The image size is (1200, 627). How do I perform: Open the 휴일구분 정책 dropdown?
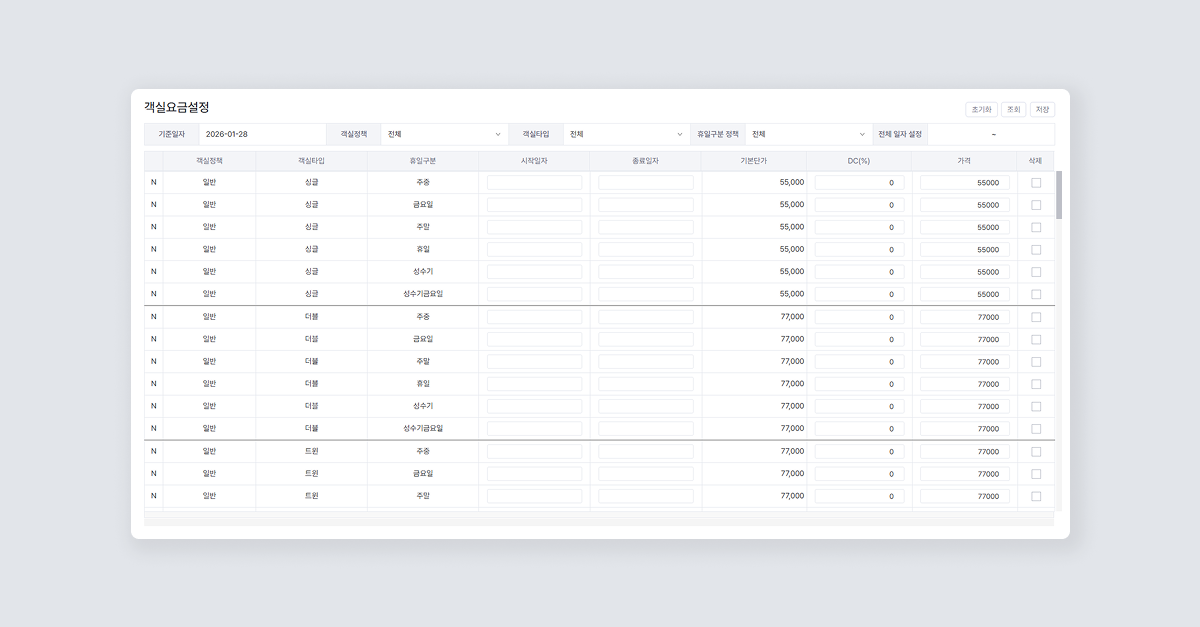808,134
